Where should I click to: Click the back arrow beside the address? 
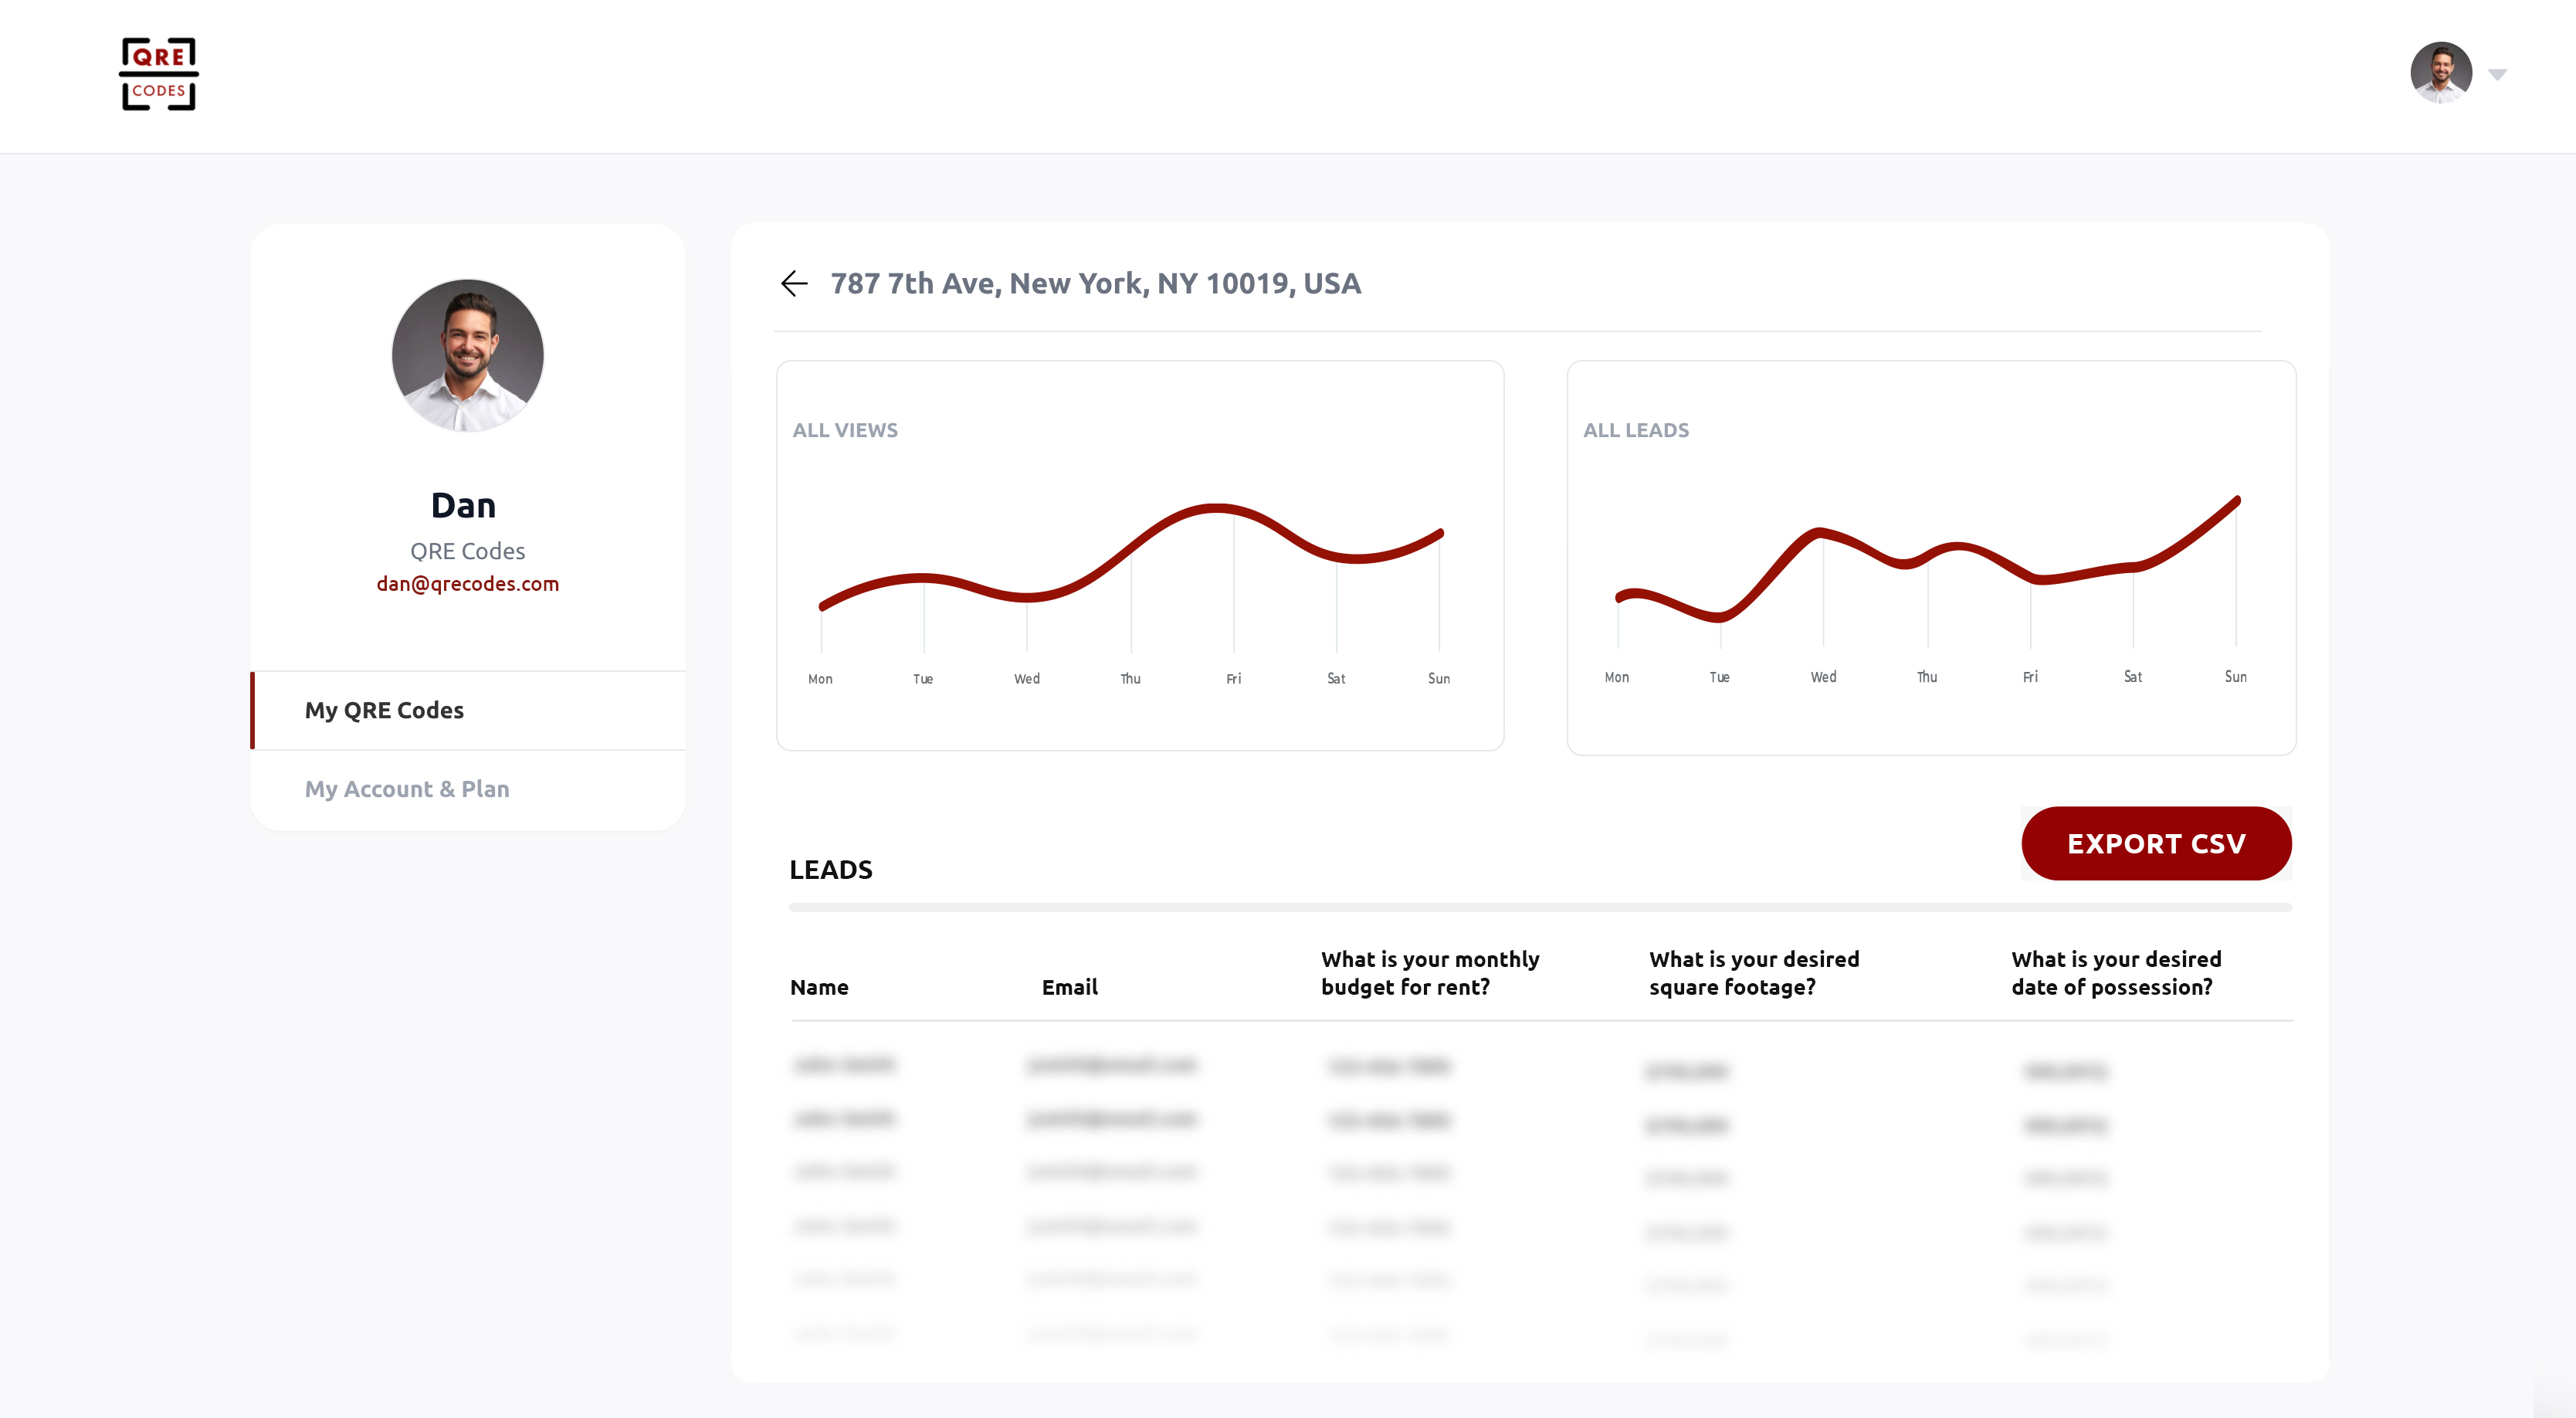point(794,284)
